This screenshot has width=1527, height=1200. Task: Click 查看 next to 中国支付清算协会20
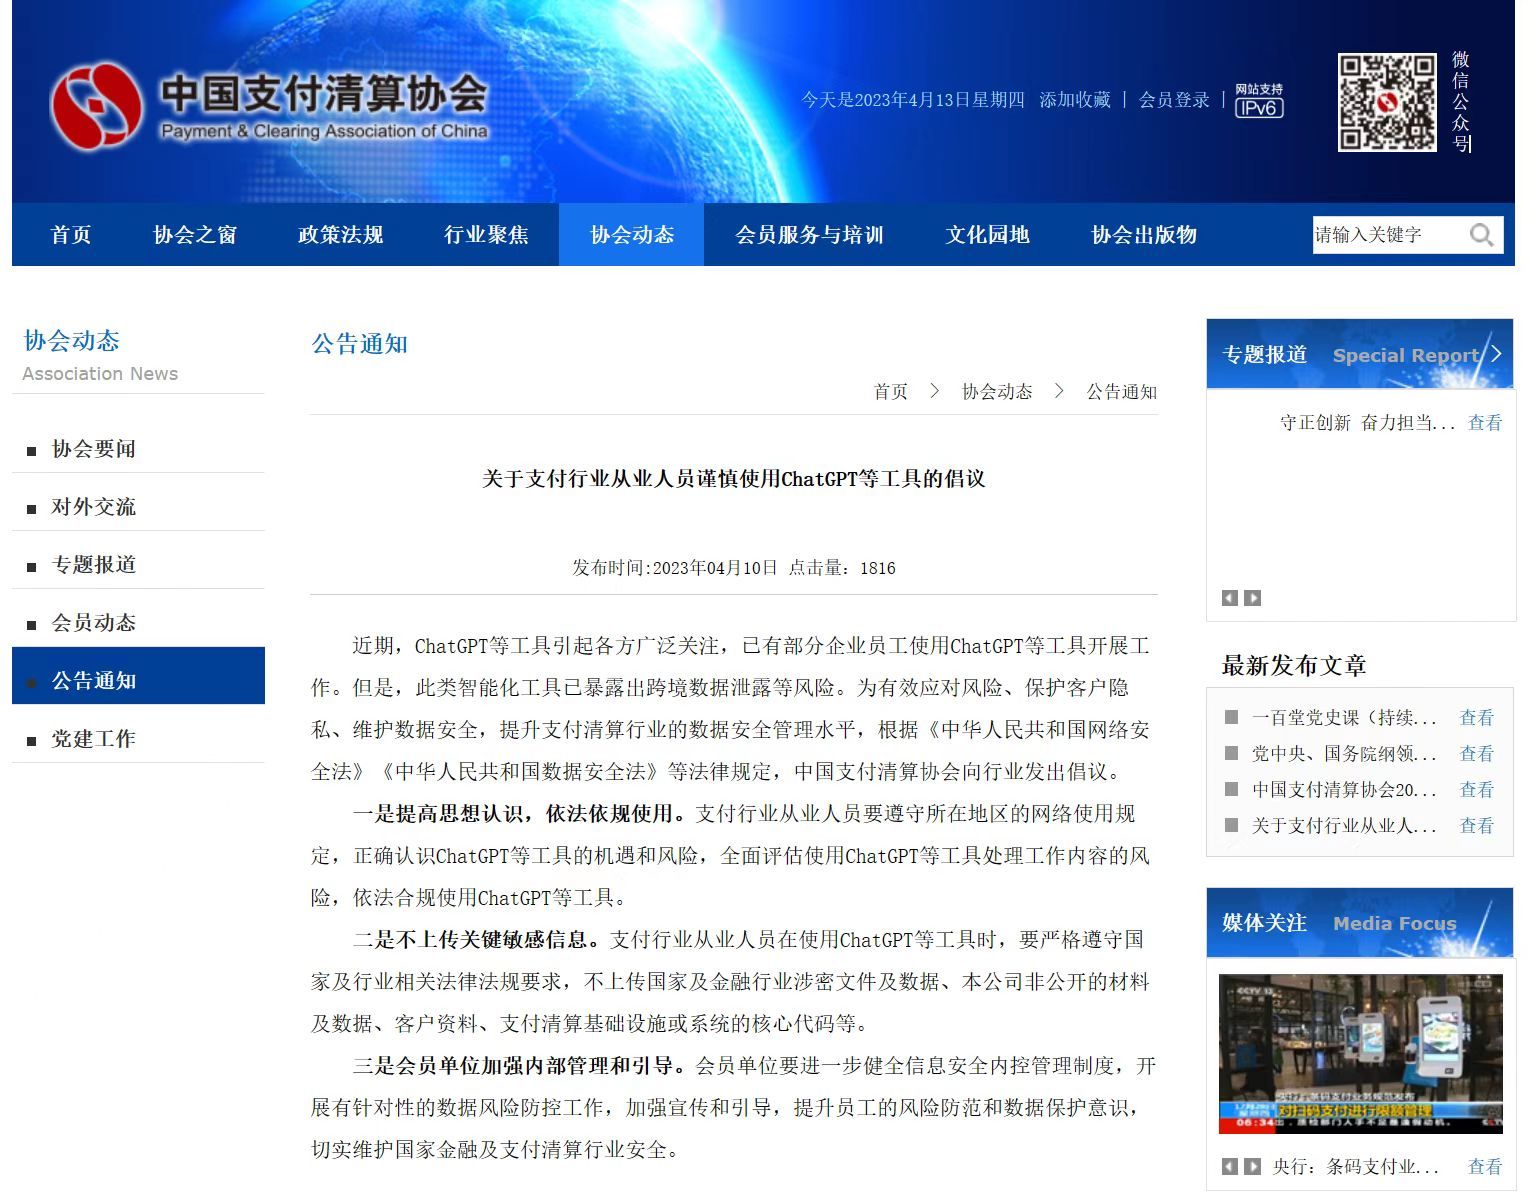point(1477,790)
